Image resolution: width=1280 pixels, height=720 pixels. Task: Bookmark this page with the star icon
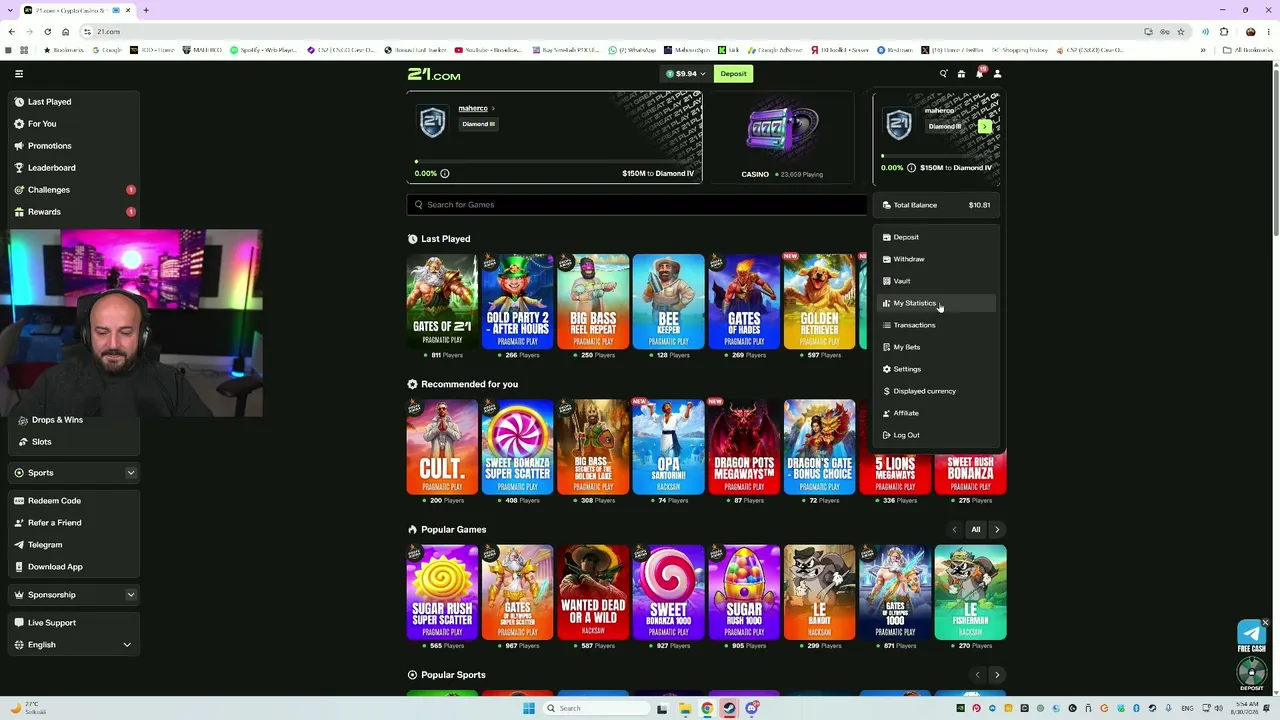1181,32
